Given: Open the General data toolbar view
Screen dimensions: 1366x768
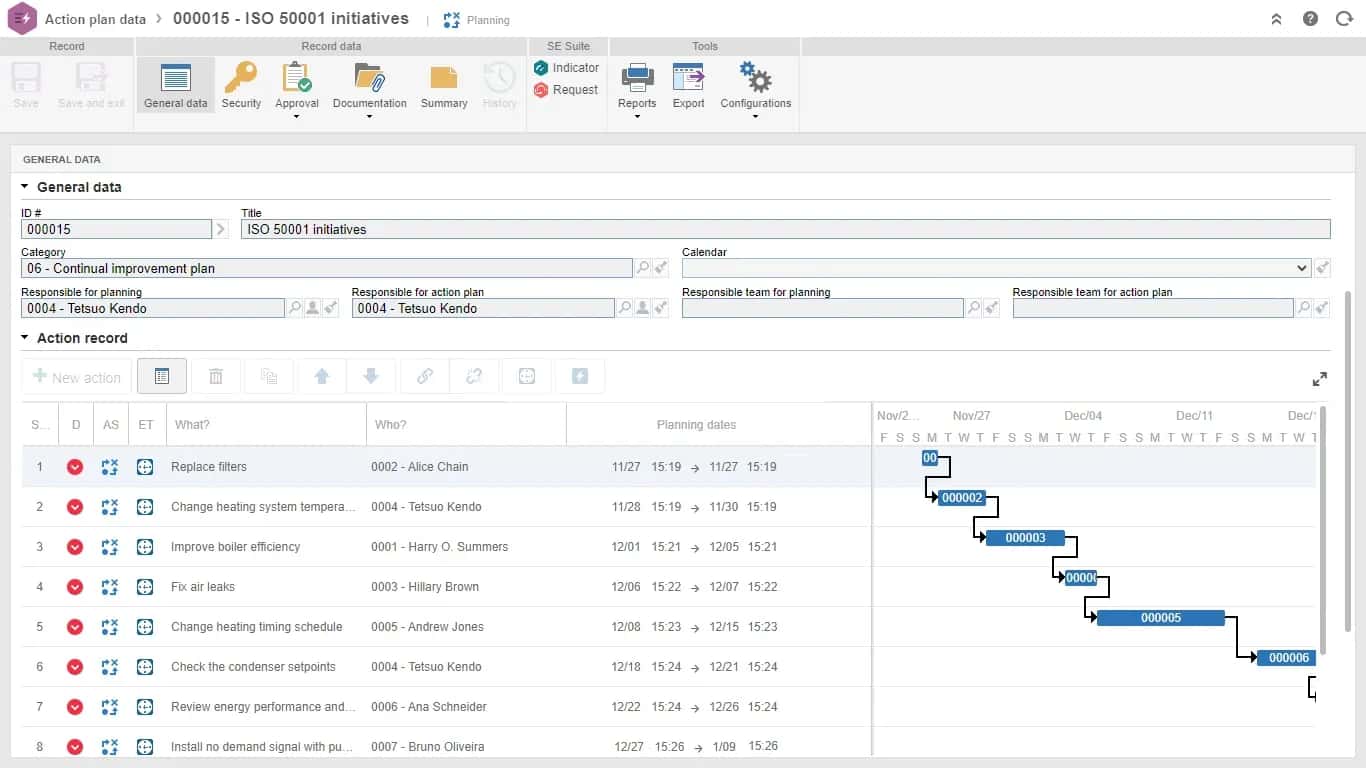Looking at the screenshot, I should [x=176, y=85].
